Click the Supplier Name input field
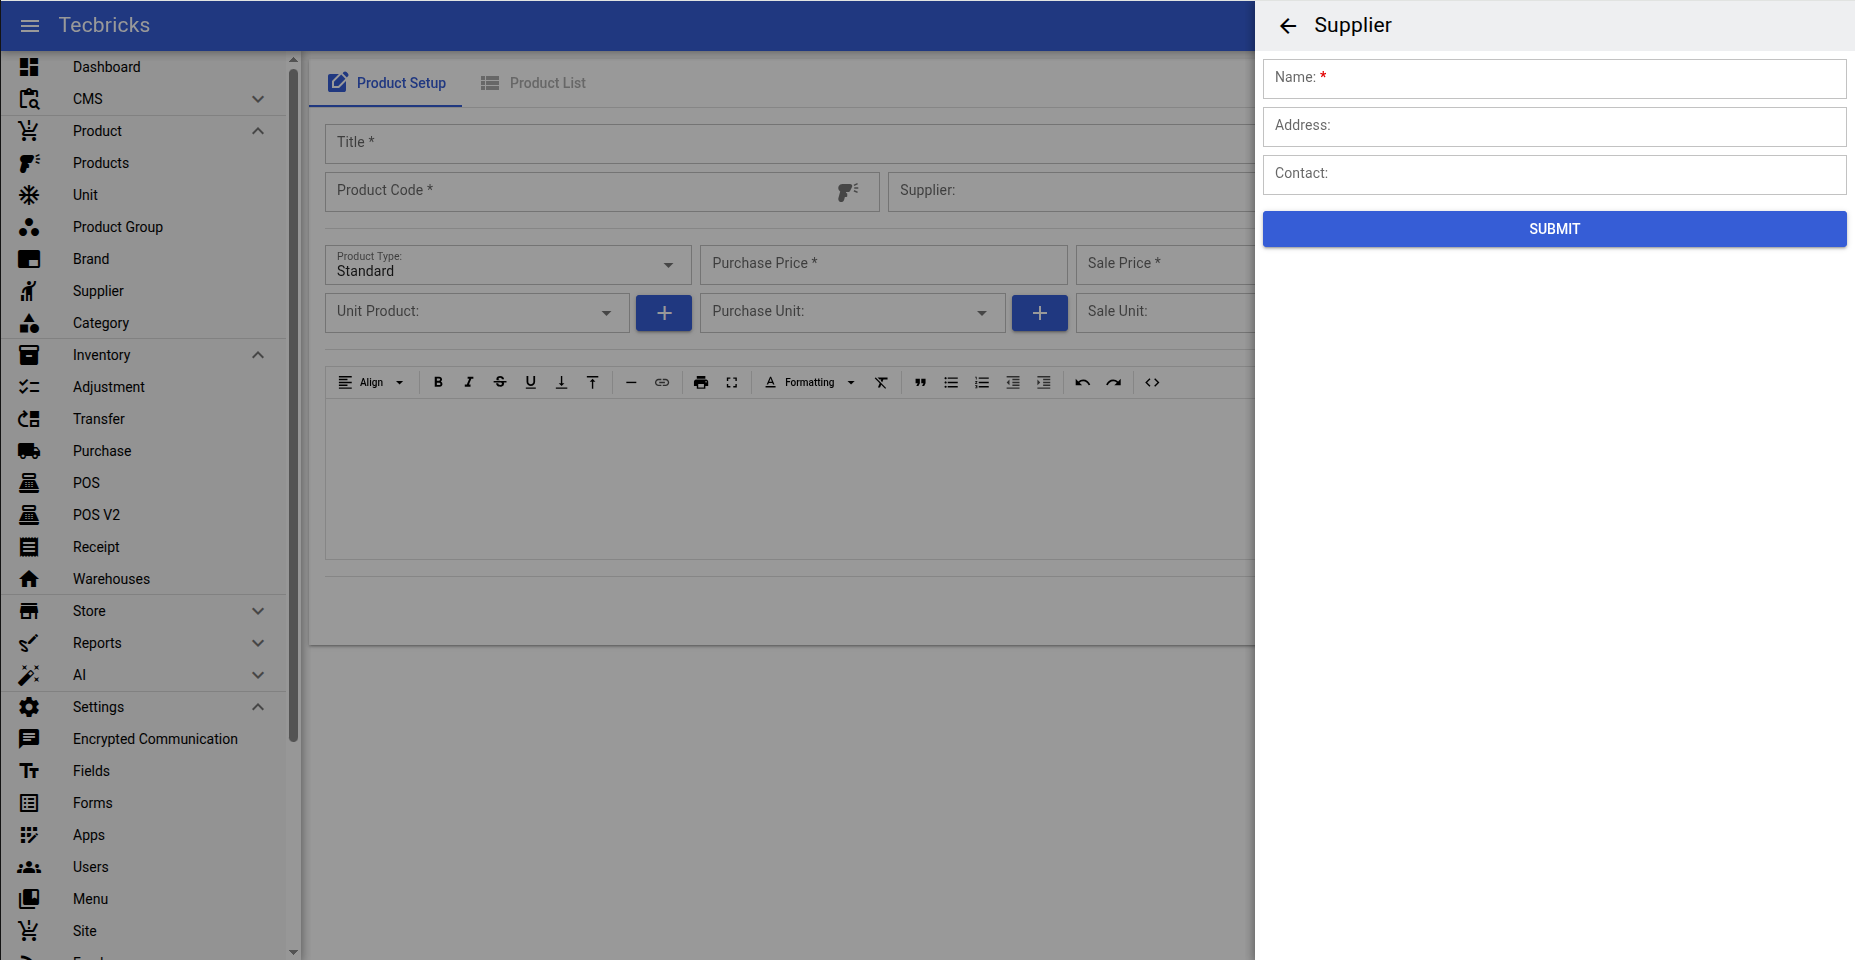This screenshot has width=1855, height=960. click(1554, 79)
